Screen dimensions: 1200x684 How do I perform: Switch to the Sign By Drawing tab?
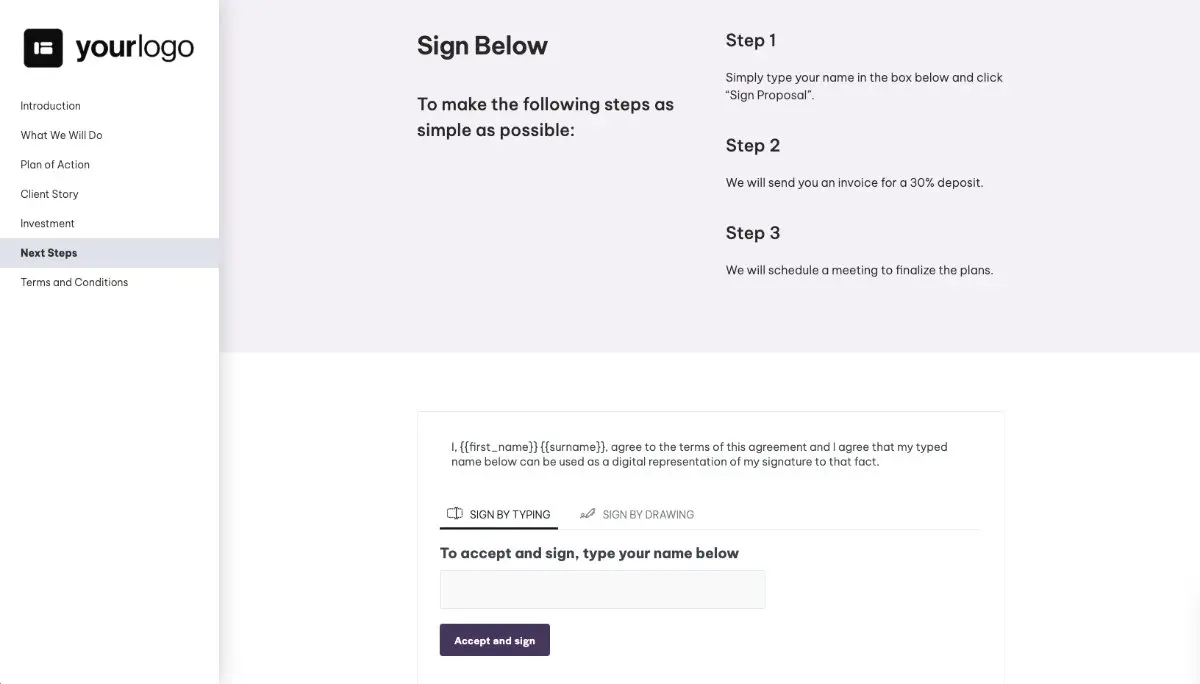point(647,514)
